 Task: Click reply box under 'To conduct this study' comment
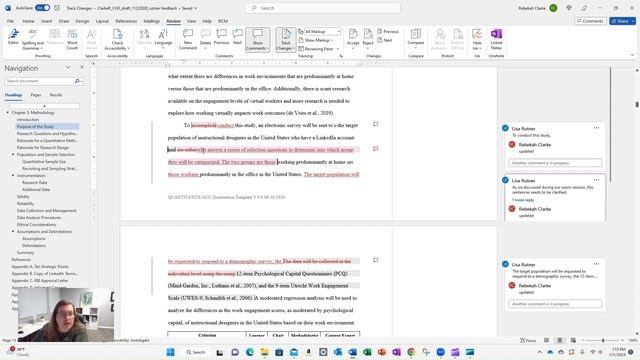click(555, 163)
